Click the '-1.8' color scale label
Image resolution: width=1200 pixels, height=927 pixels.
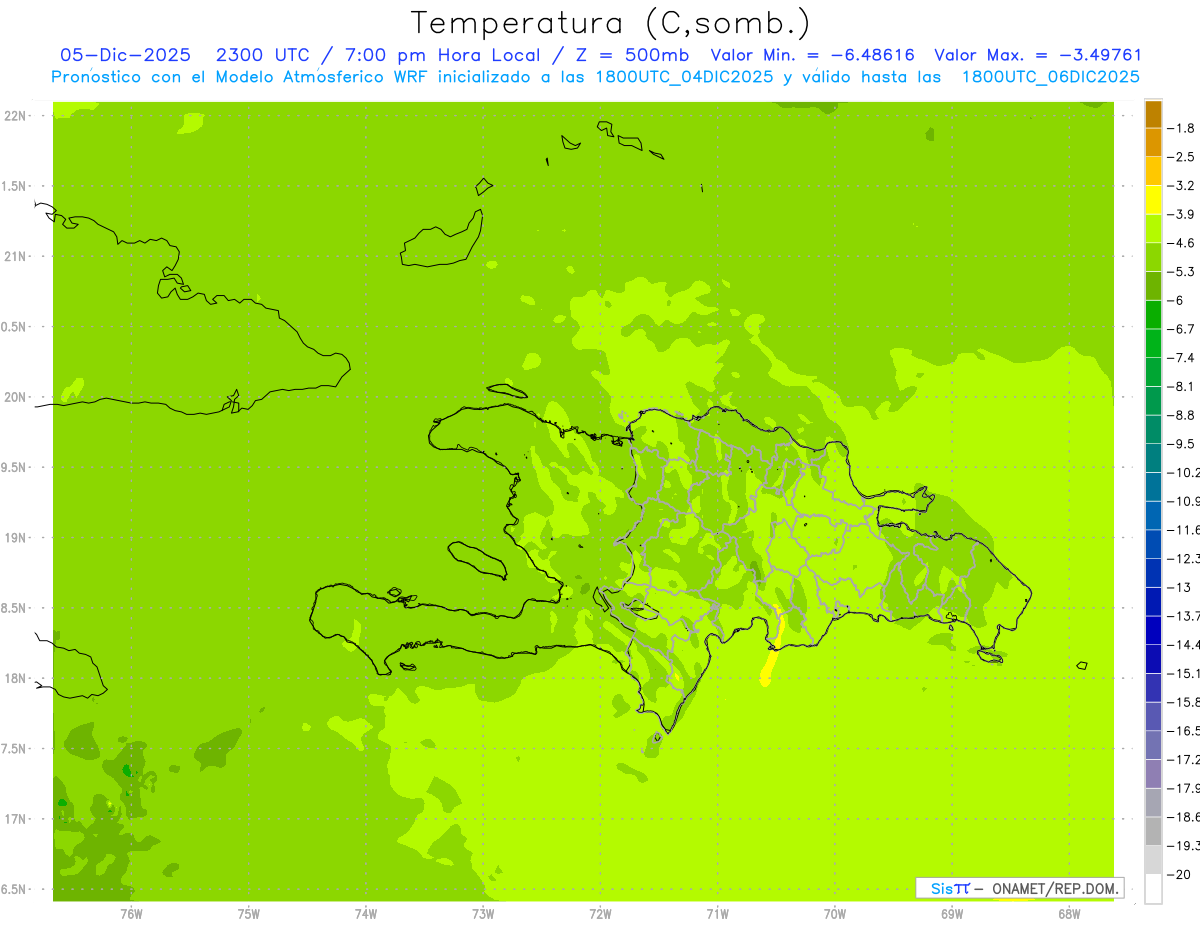1182,128
